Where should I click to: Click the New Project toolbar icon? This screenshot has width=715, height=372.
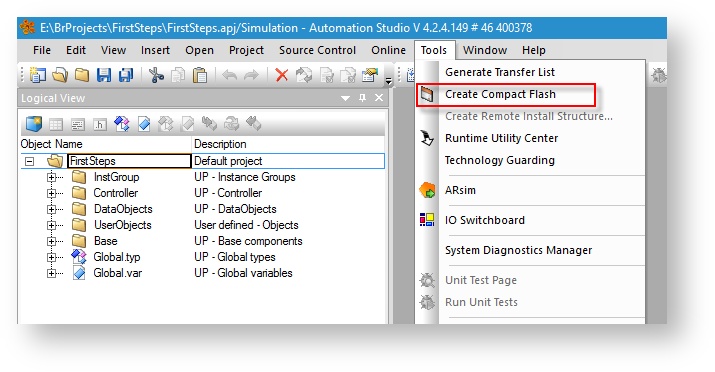pos(38,75)
